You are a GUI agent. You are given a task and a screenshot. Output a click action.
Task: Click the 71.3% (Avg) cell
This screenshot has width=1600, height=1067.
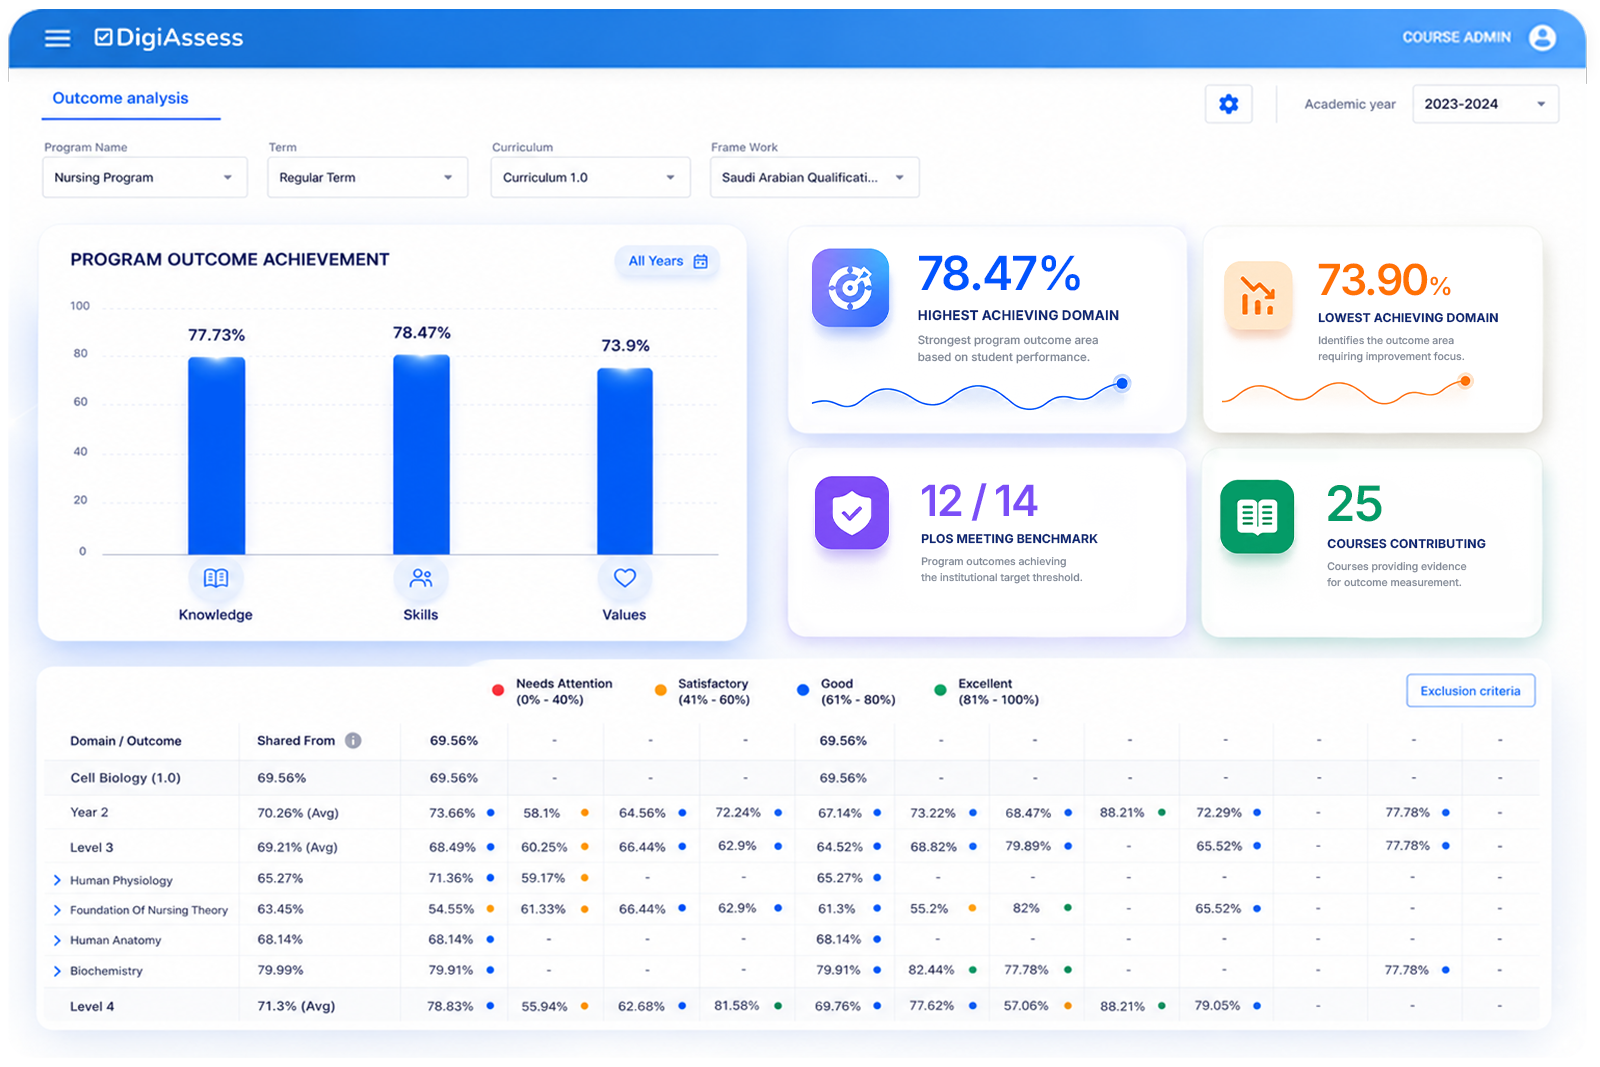coord(296,1006)
